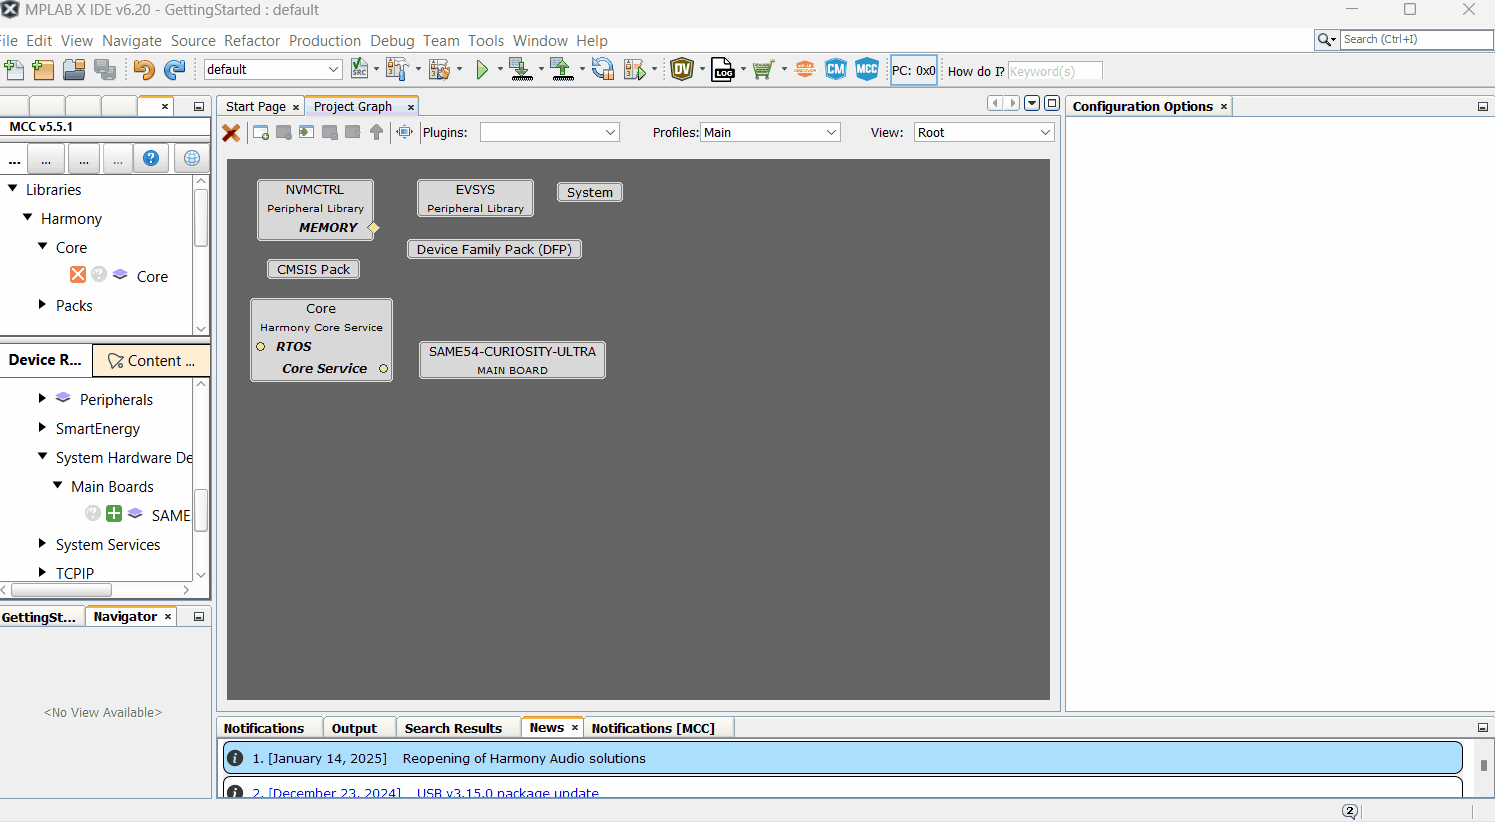Click the Read Device Memory icon
This screenshot has width=1495, height=822.
click(x=560, y=69)
